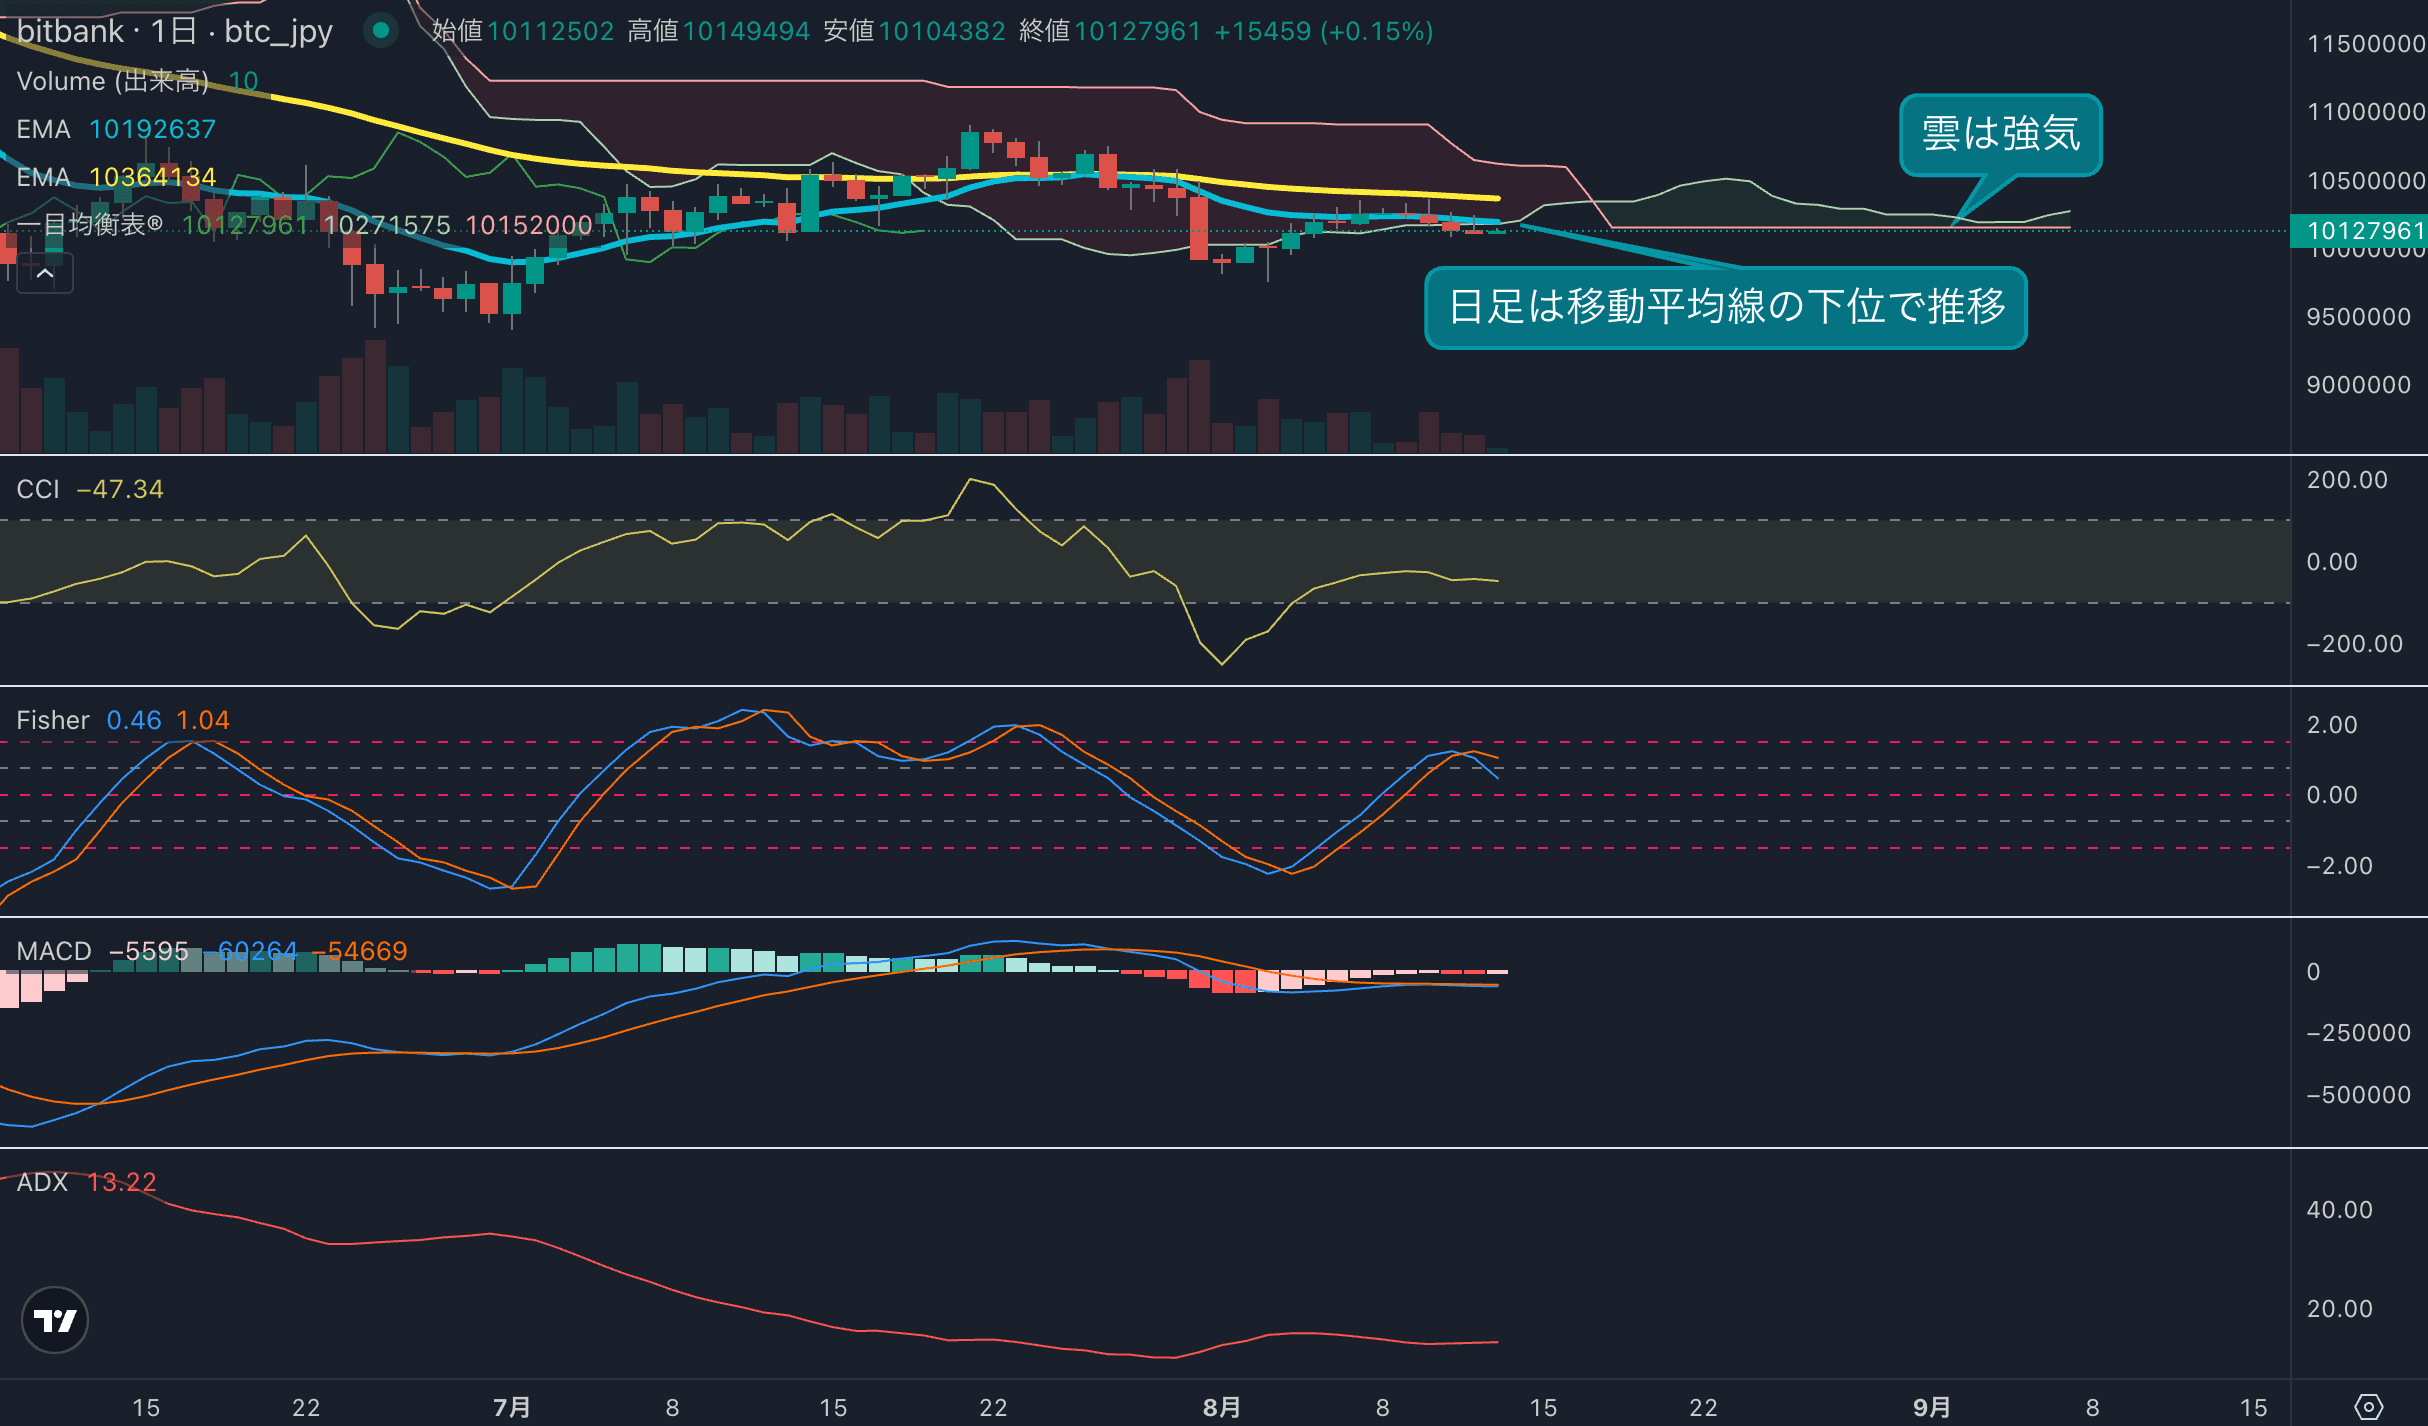Click the green market status dot
2428x1426 pixels.
point(380,30)
